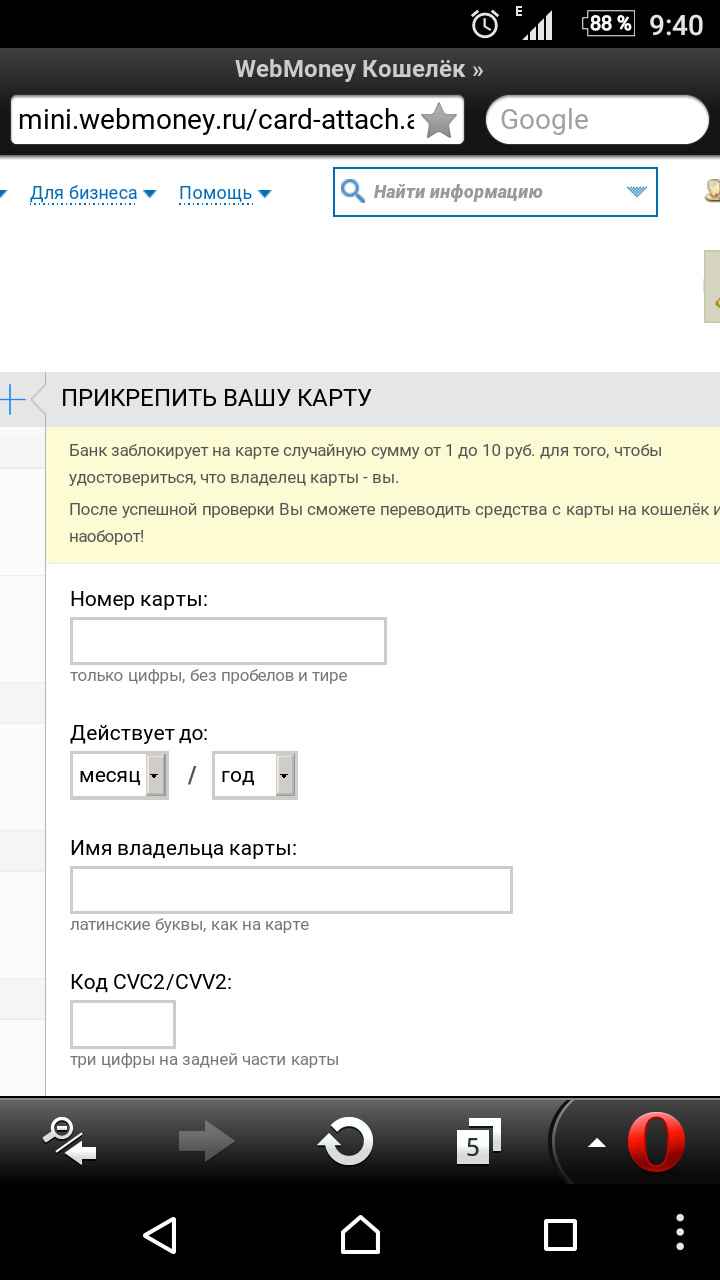
Task: Reload the page with refresh icon
Action: pos(345,1141)
